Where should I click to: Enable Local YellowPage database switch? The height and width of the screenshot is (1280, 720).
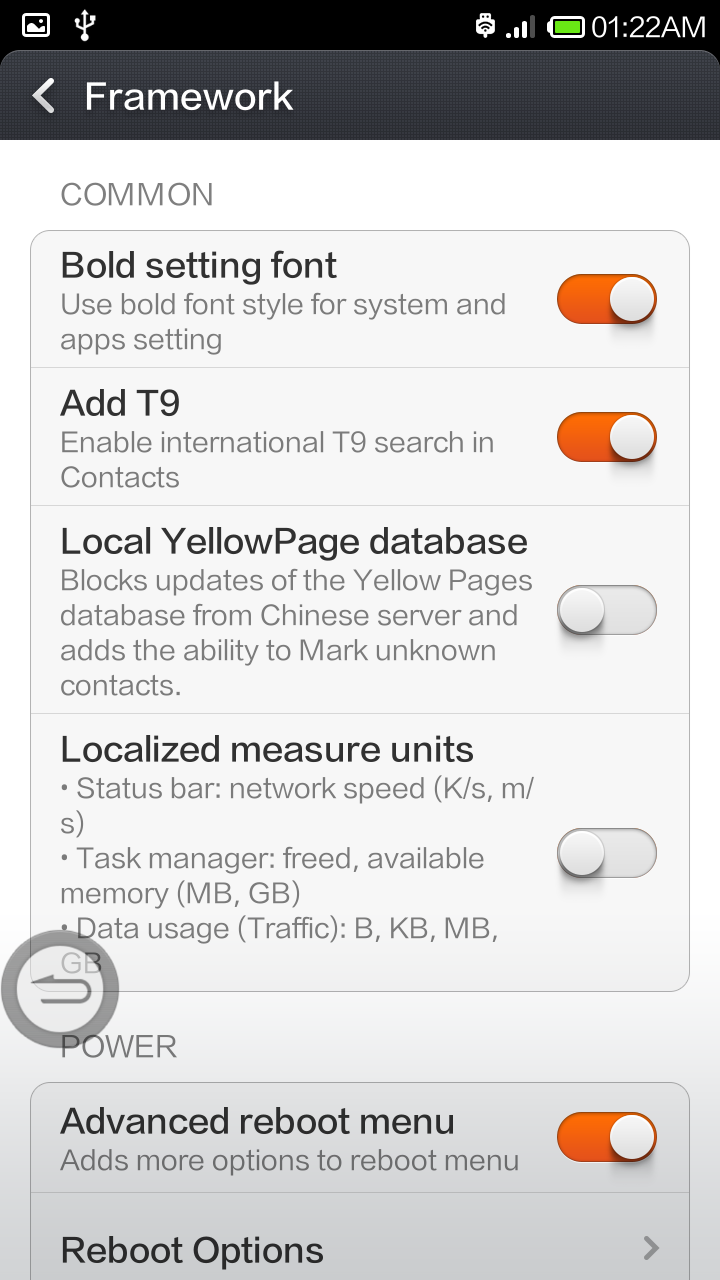(606, 610)
